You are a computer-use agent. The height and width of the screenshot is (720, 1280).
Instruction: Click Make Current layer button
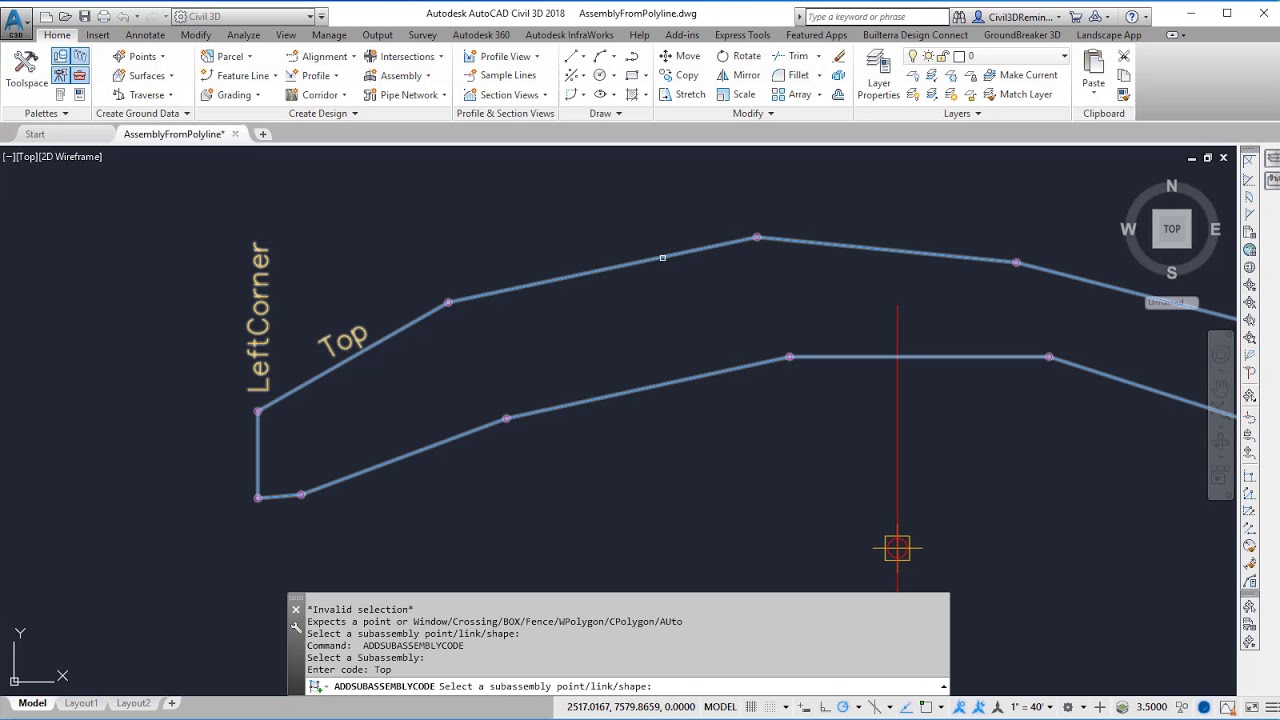[x=1020, y=75]
